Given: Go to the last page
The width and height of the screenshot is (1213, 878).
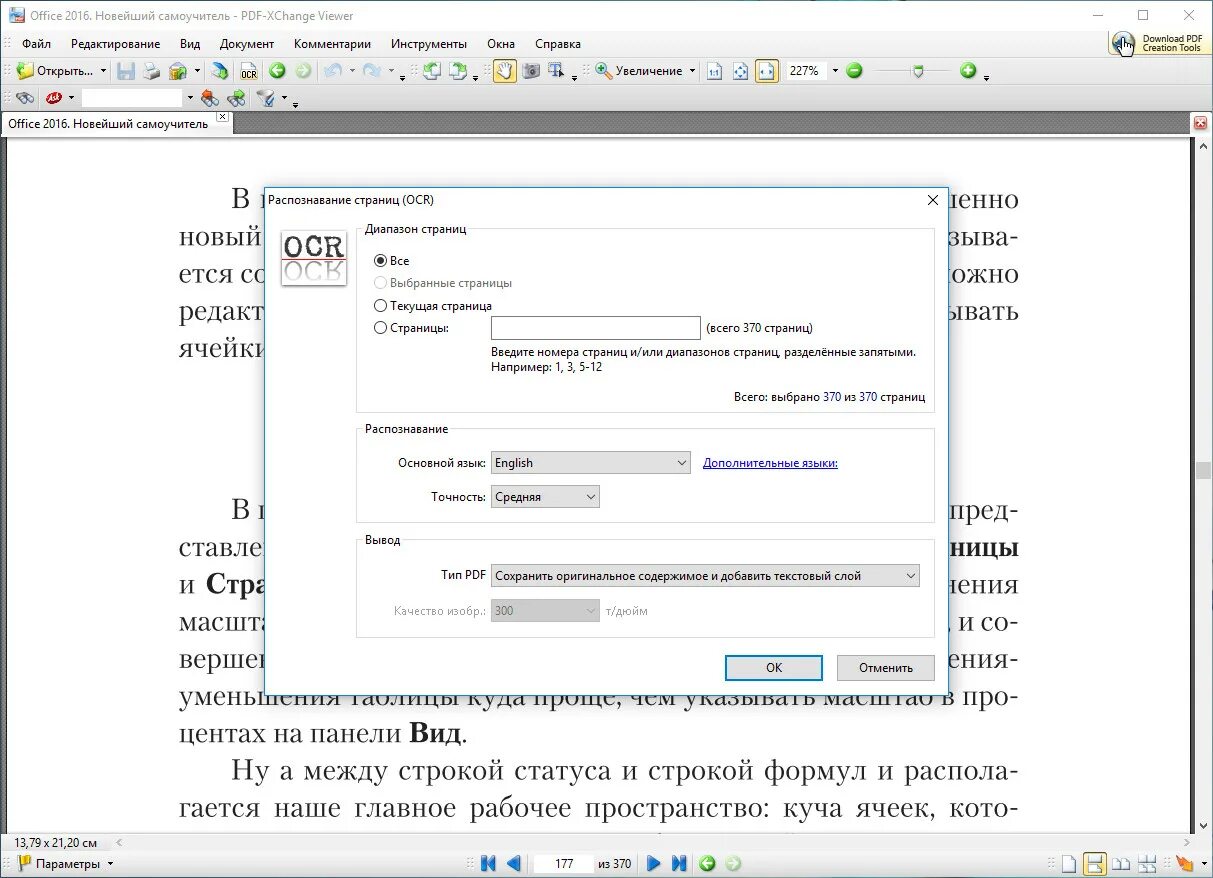Looking at the screenshot, I should click(x=679, y=863).
